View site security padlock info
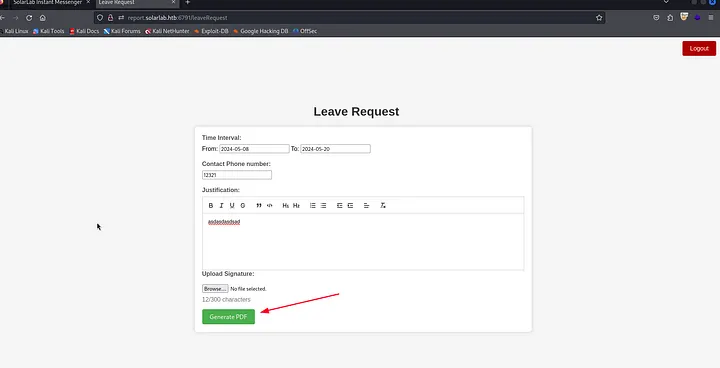The image size is (720, 368). 110,17
